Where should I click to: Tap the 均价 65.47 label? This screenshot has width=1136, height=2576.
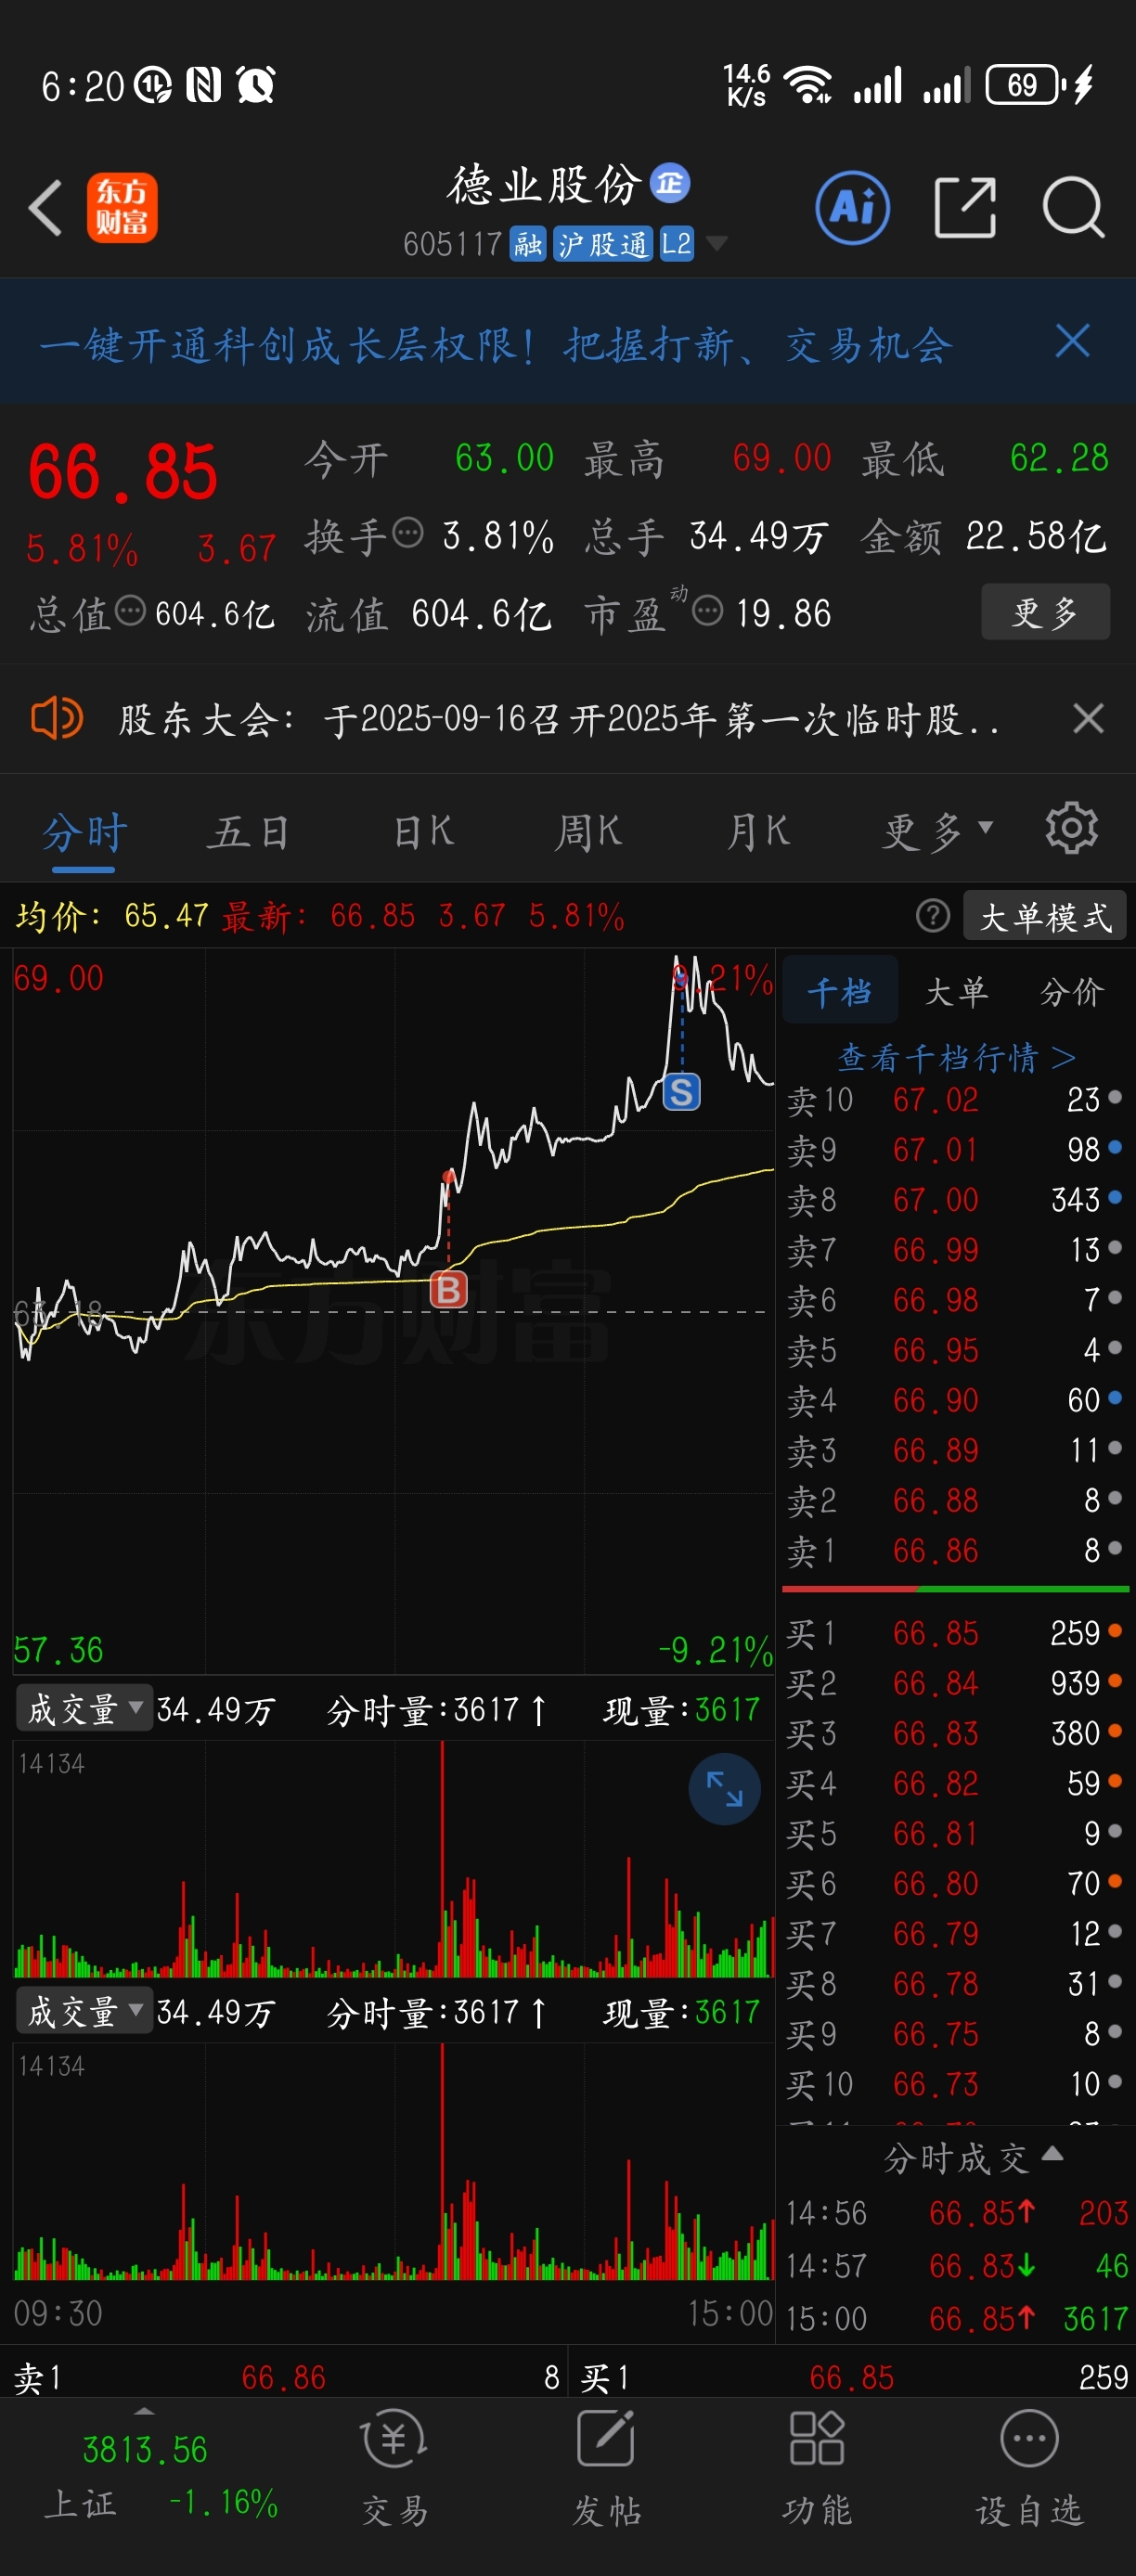tap(112, 915)
